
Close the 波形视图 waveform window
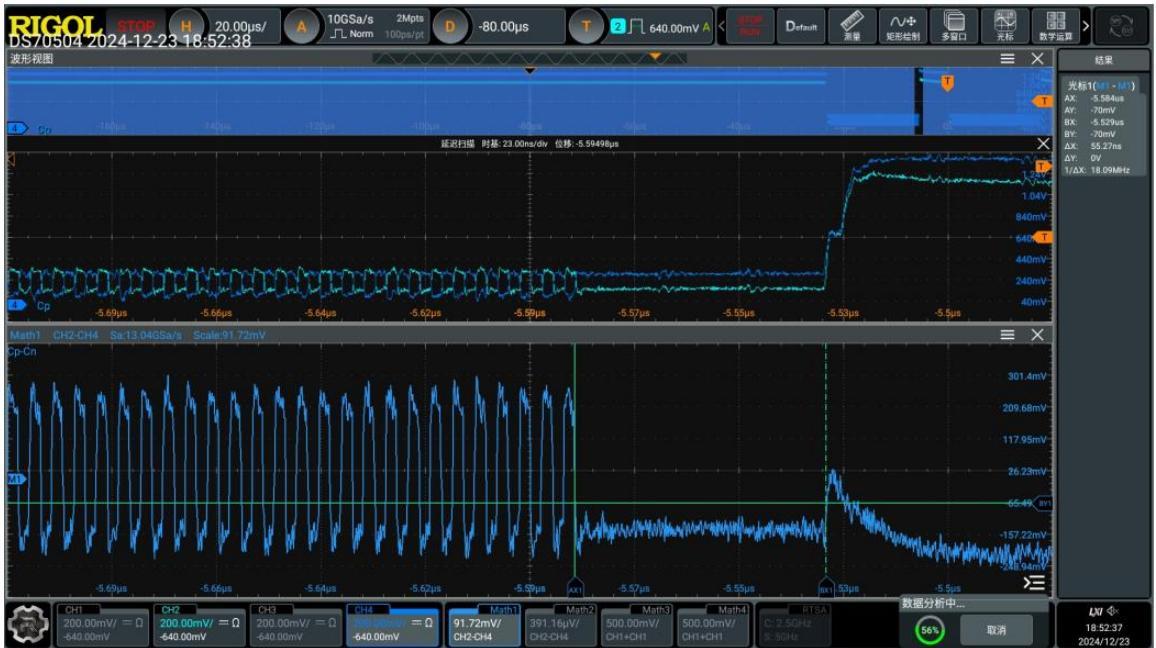[1037, 58]
